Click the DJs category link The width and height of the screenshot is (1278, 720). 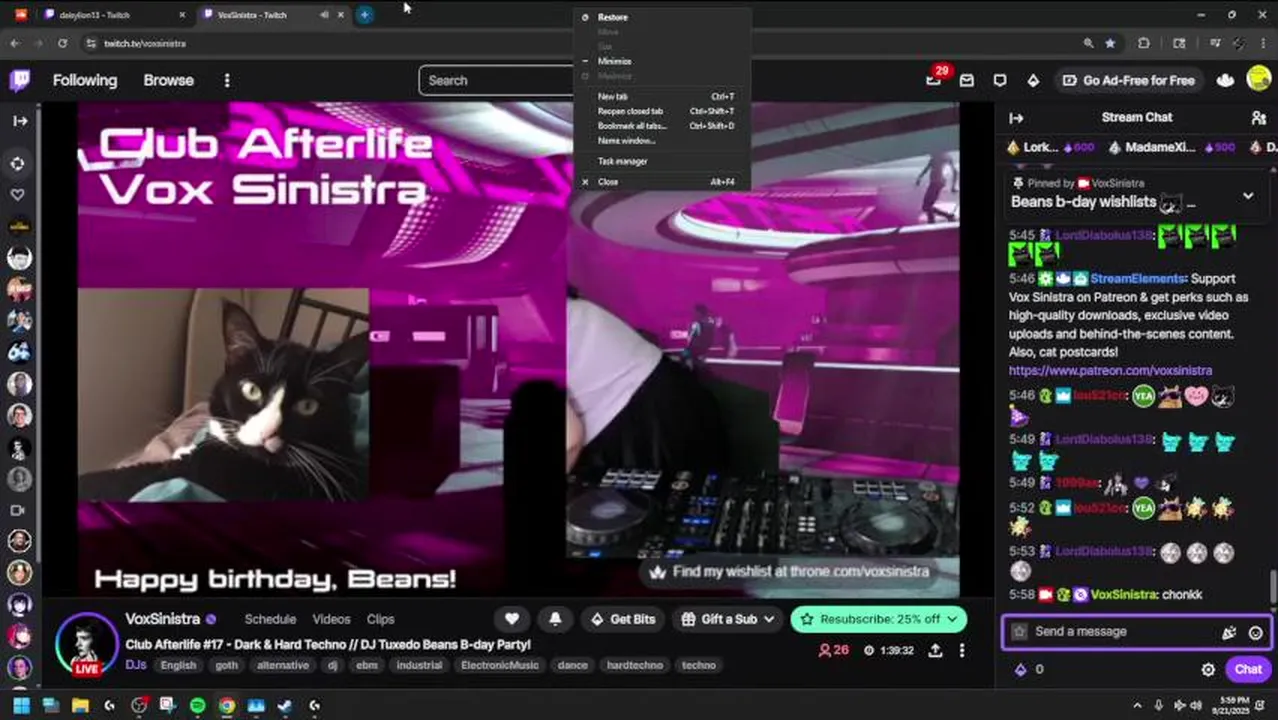pos(135,665)
